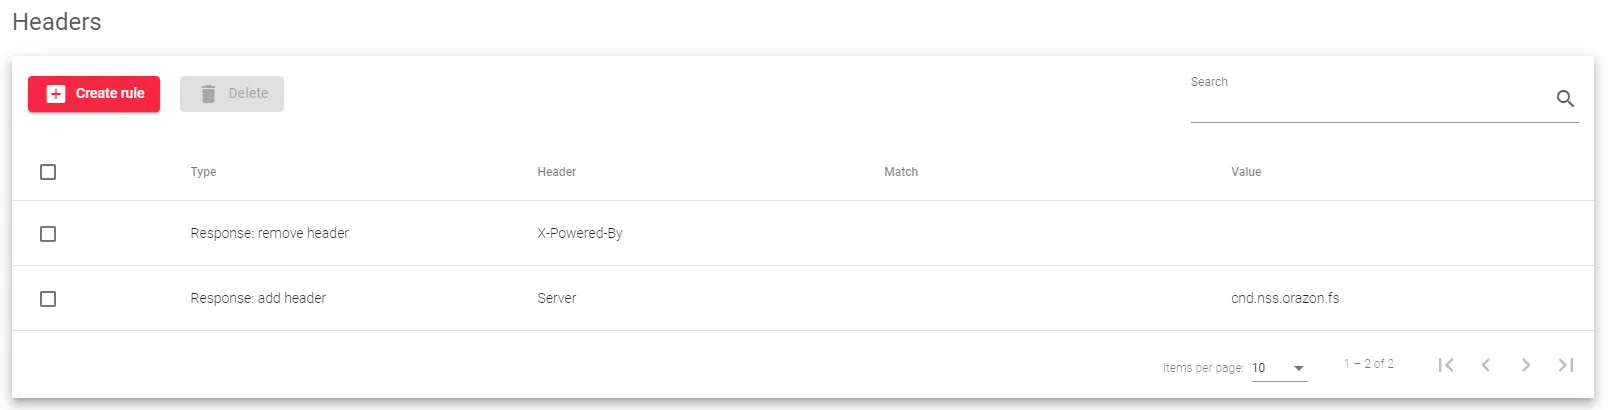Screen dimensions: 1608x410
Task: Open the 'Response: add header' rule row
Action: click(258, 298)
